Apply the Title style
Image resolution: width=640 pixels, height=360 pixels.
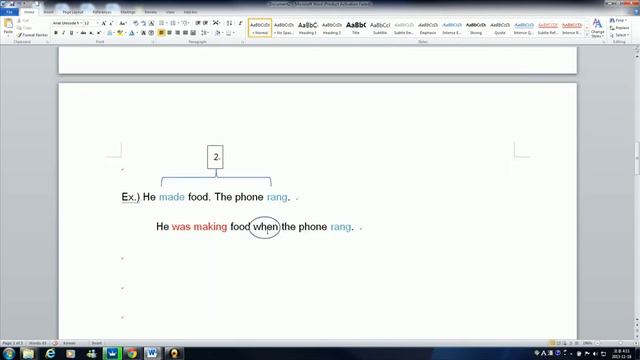[356, 28]
